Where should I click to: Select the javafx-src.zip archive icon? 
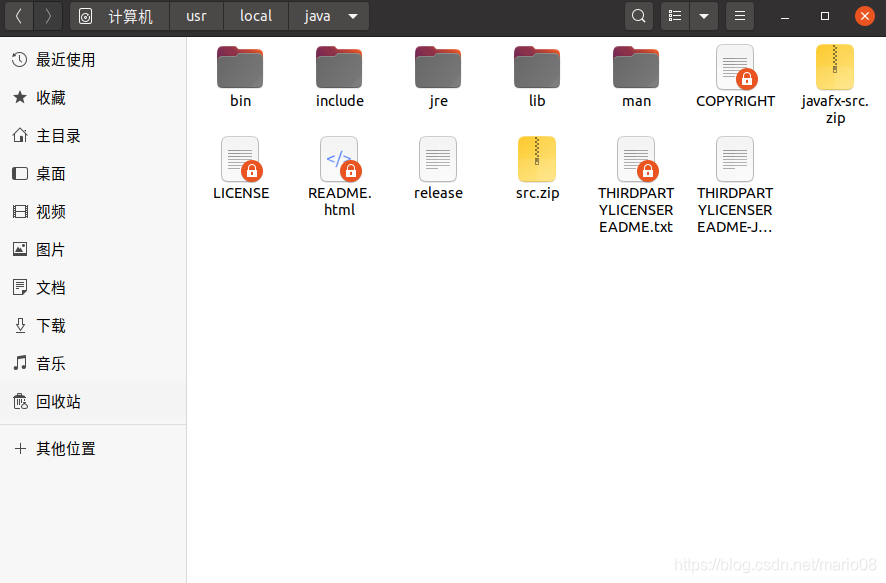[x=835, y=67]
